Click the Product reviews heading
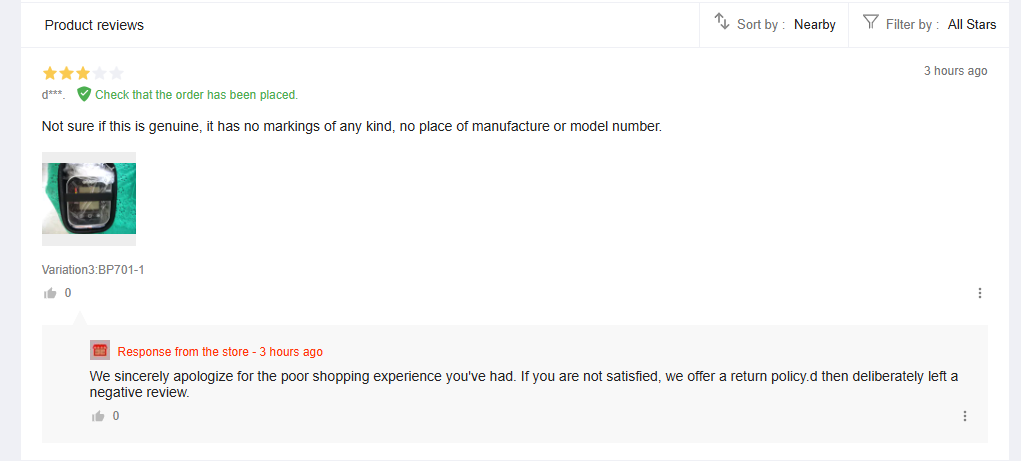The image size is (1021, 461). coord(94,25)
